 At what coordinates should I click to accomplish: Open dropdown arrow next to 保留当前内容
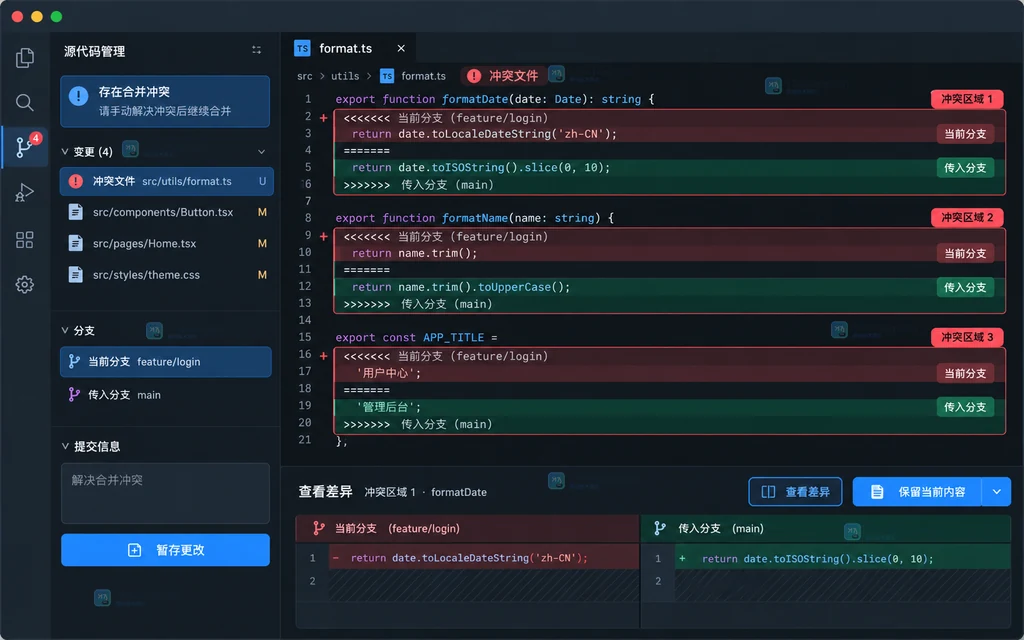click(997, 492)
